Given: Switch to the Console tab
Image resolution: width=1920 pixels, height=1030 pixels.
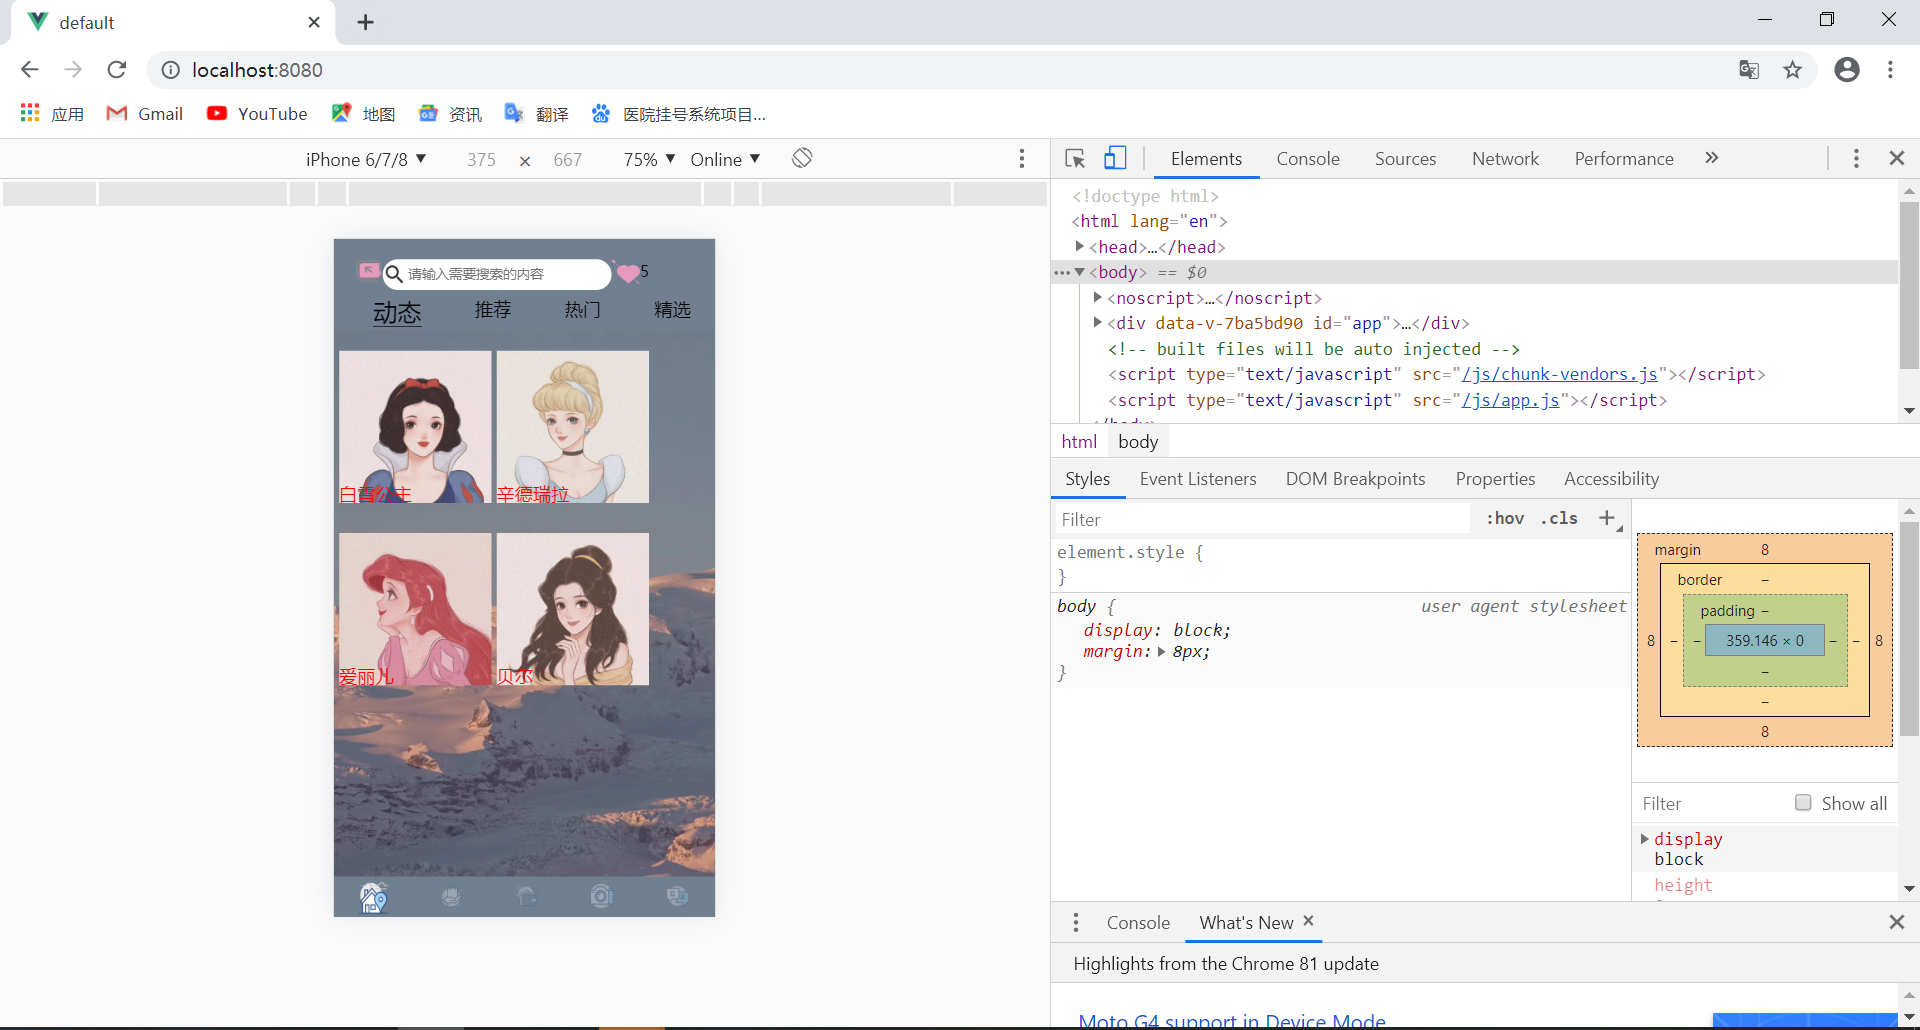Looking at the screenshot, I should tap(1307, 159).
